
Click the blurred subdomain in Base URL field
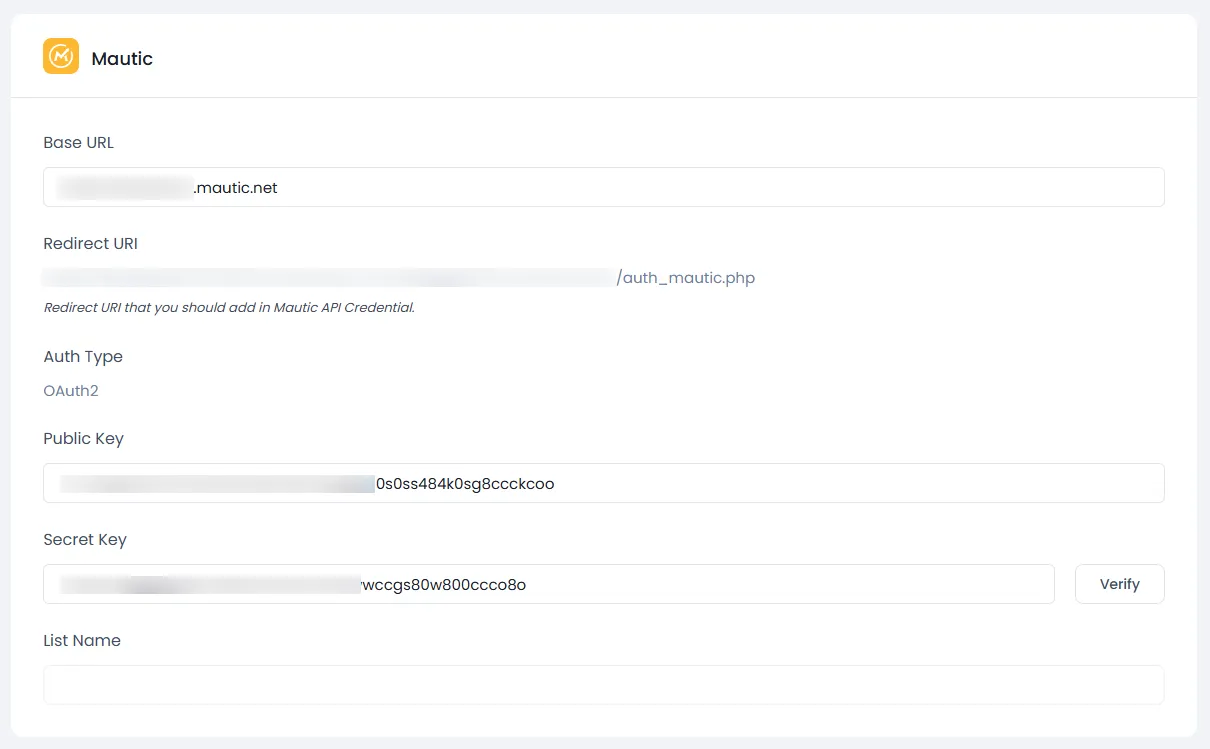125,187
